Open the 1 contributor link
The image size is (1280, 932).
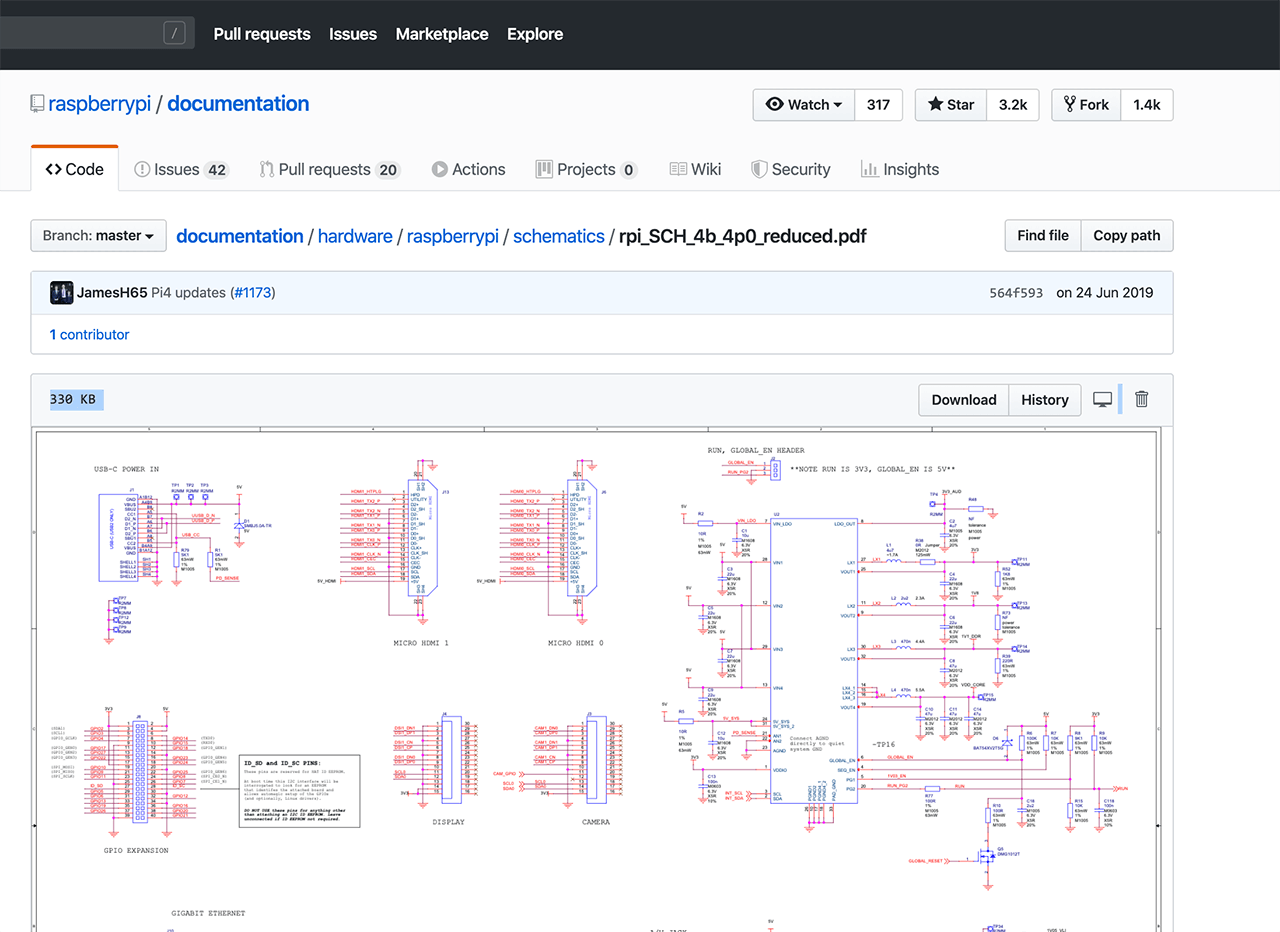coord(89,335)
